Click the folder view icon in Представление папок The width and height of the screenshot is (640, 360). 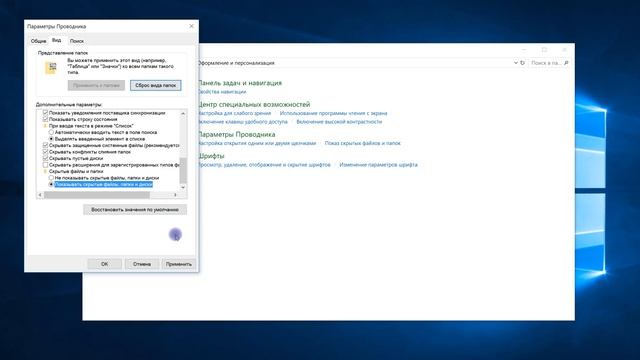click(51, 68)
